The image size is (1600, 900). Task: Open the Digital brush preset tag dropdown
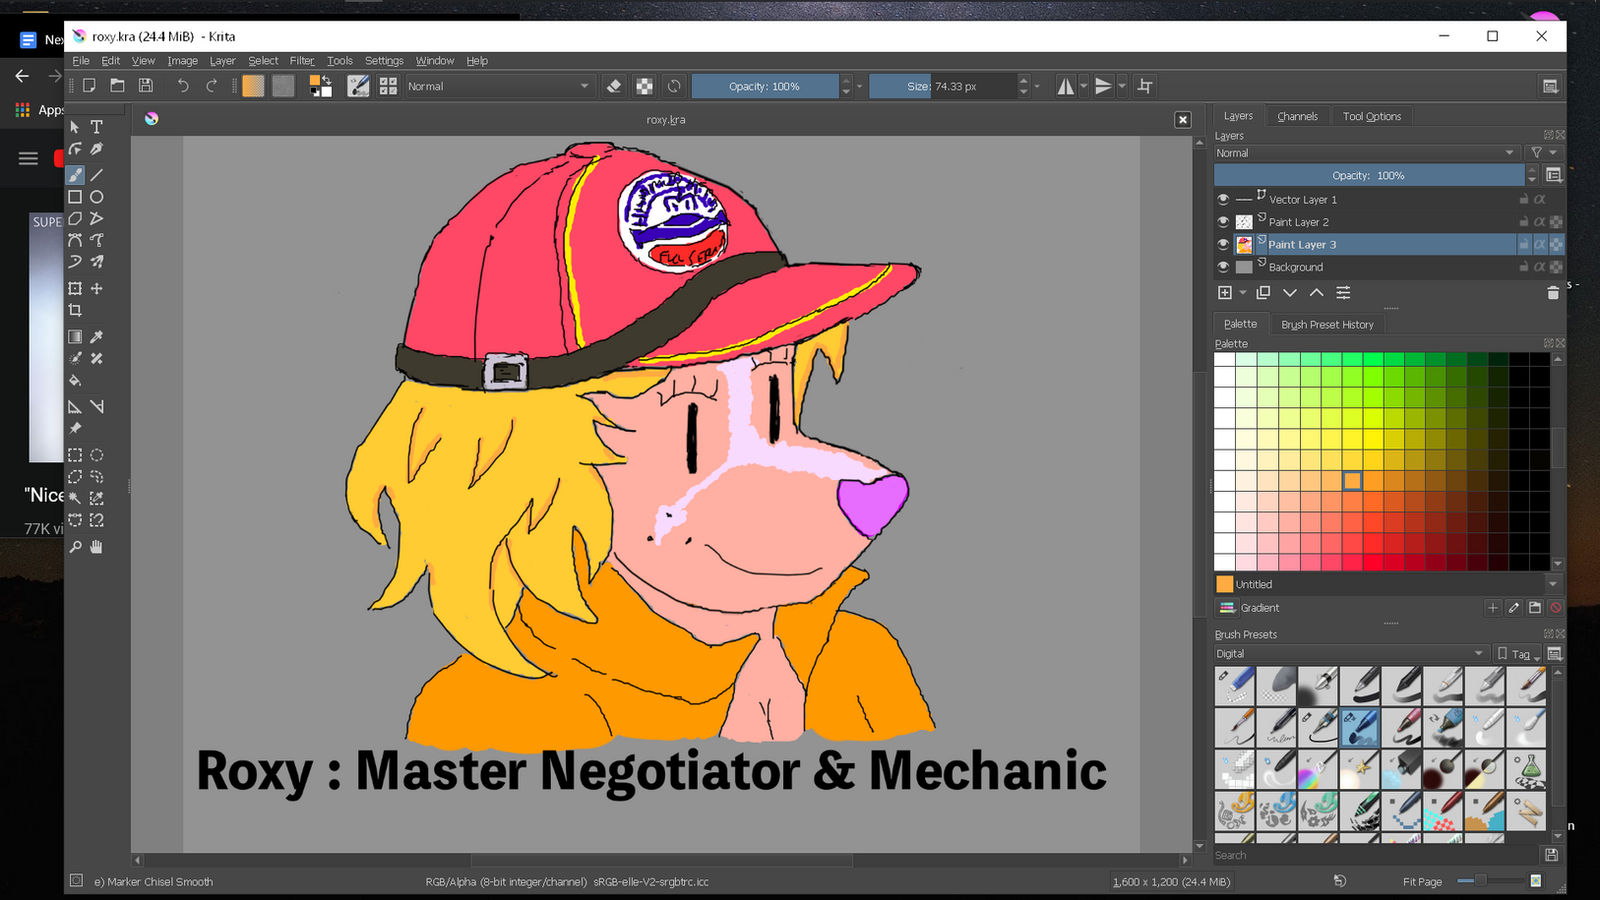point(1350,654)
